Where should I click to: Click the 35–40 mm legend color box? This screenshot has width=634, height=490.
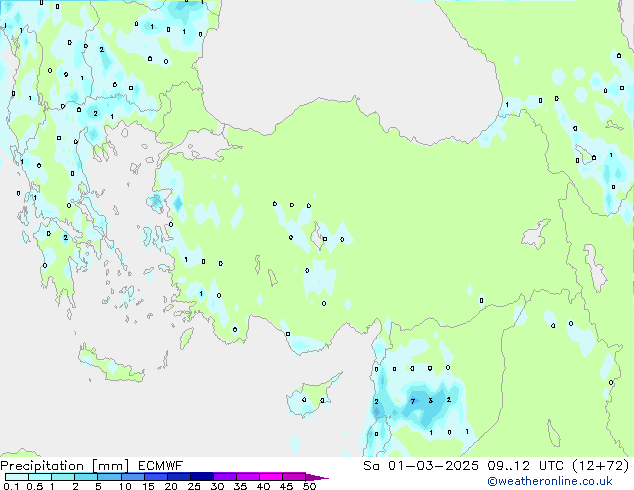coord(248,477)
